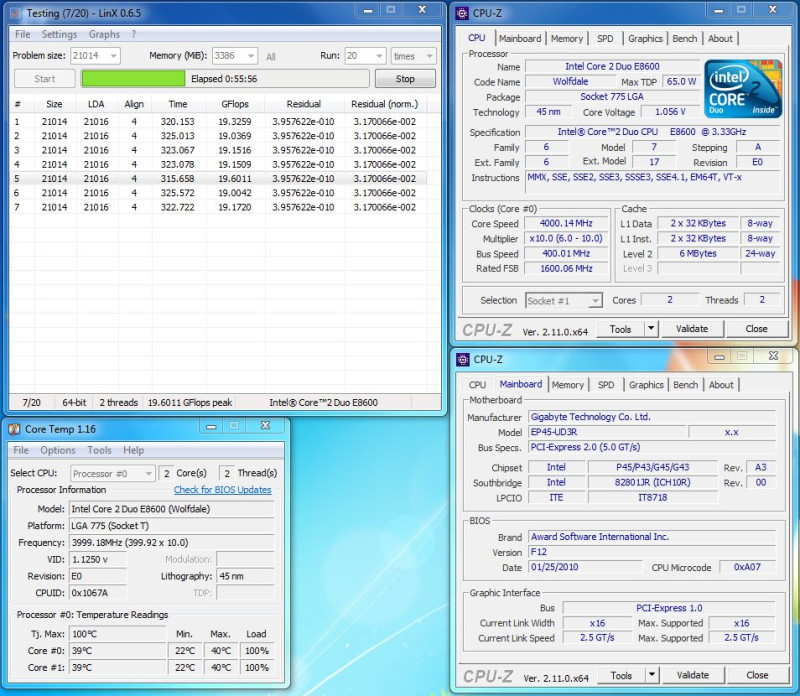800x696 pixels.
Task: Click the Stop button in LinX
Action: point(405,79)
